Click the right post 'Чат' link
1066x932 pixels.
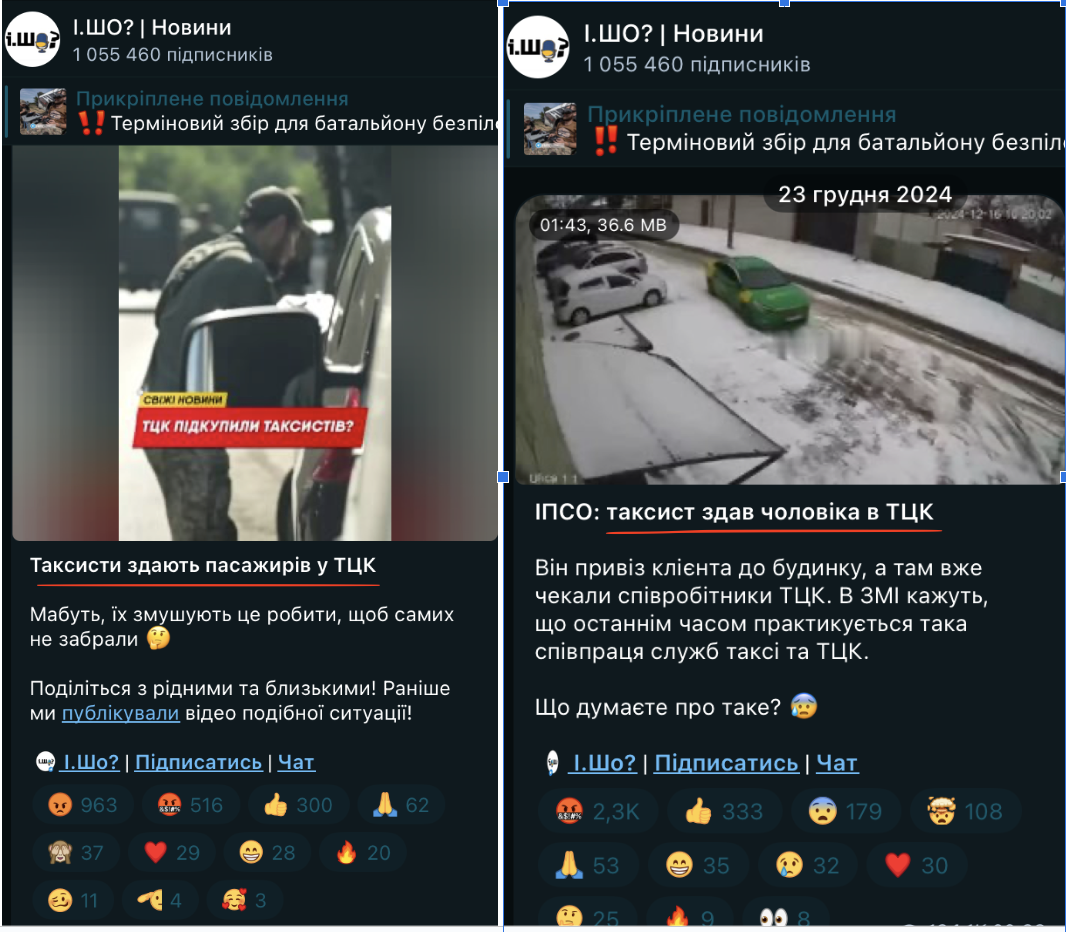(837, 763)
